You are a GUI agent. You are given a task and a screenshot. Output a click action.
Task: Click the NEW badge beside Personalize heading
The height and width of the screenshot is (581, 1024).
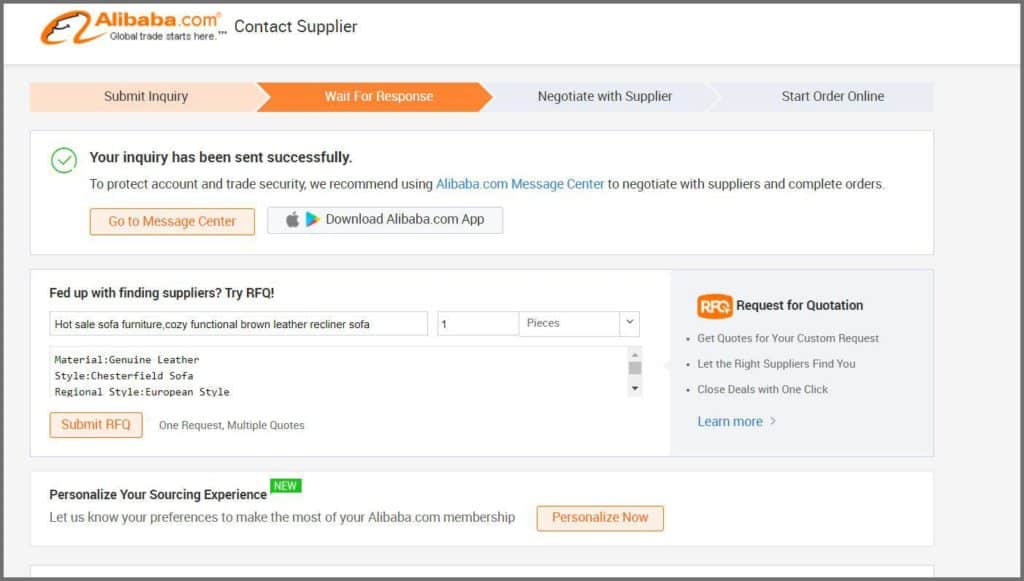(x=285, y=486)
